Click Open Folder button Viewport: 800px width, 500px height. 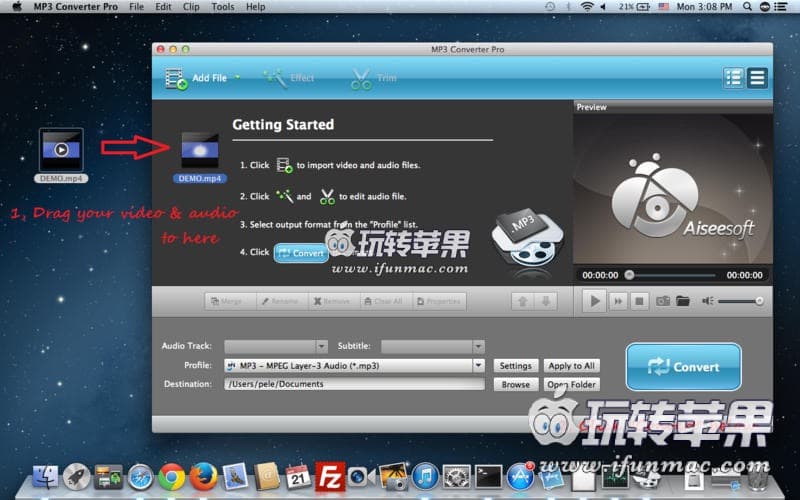(x=571, y=384)
